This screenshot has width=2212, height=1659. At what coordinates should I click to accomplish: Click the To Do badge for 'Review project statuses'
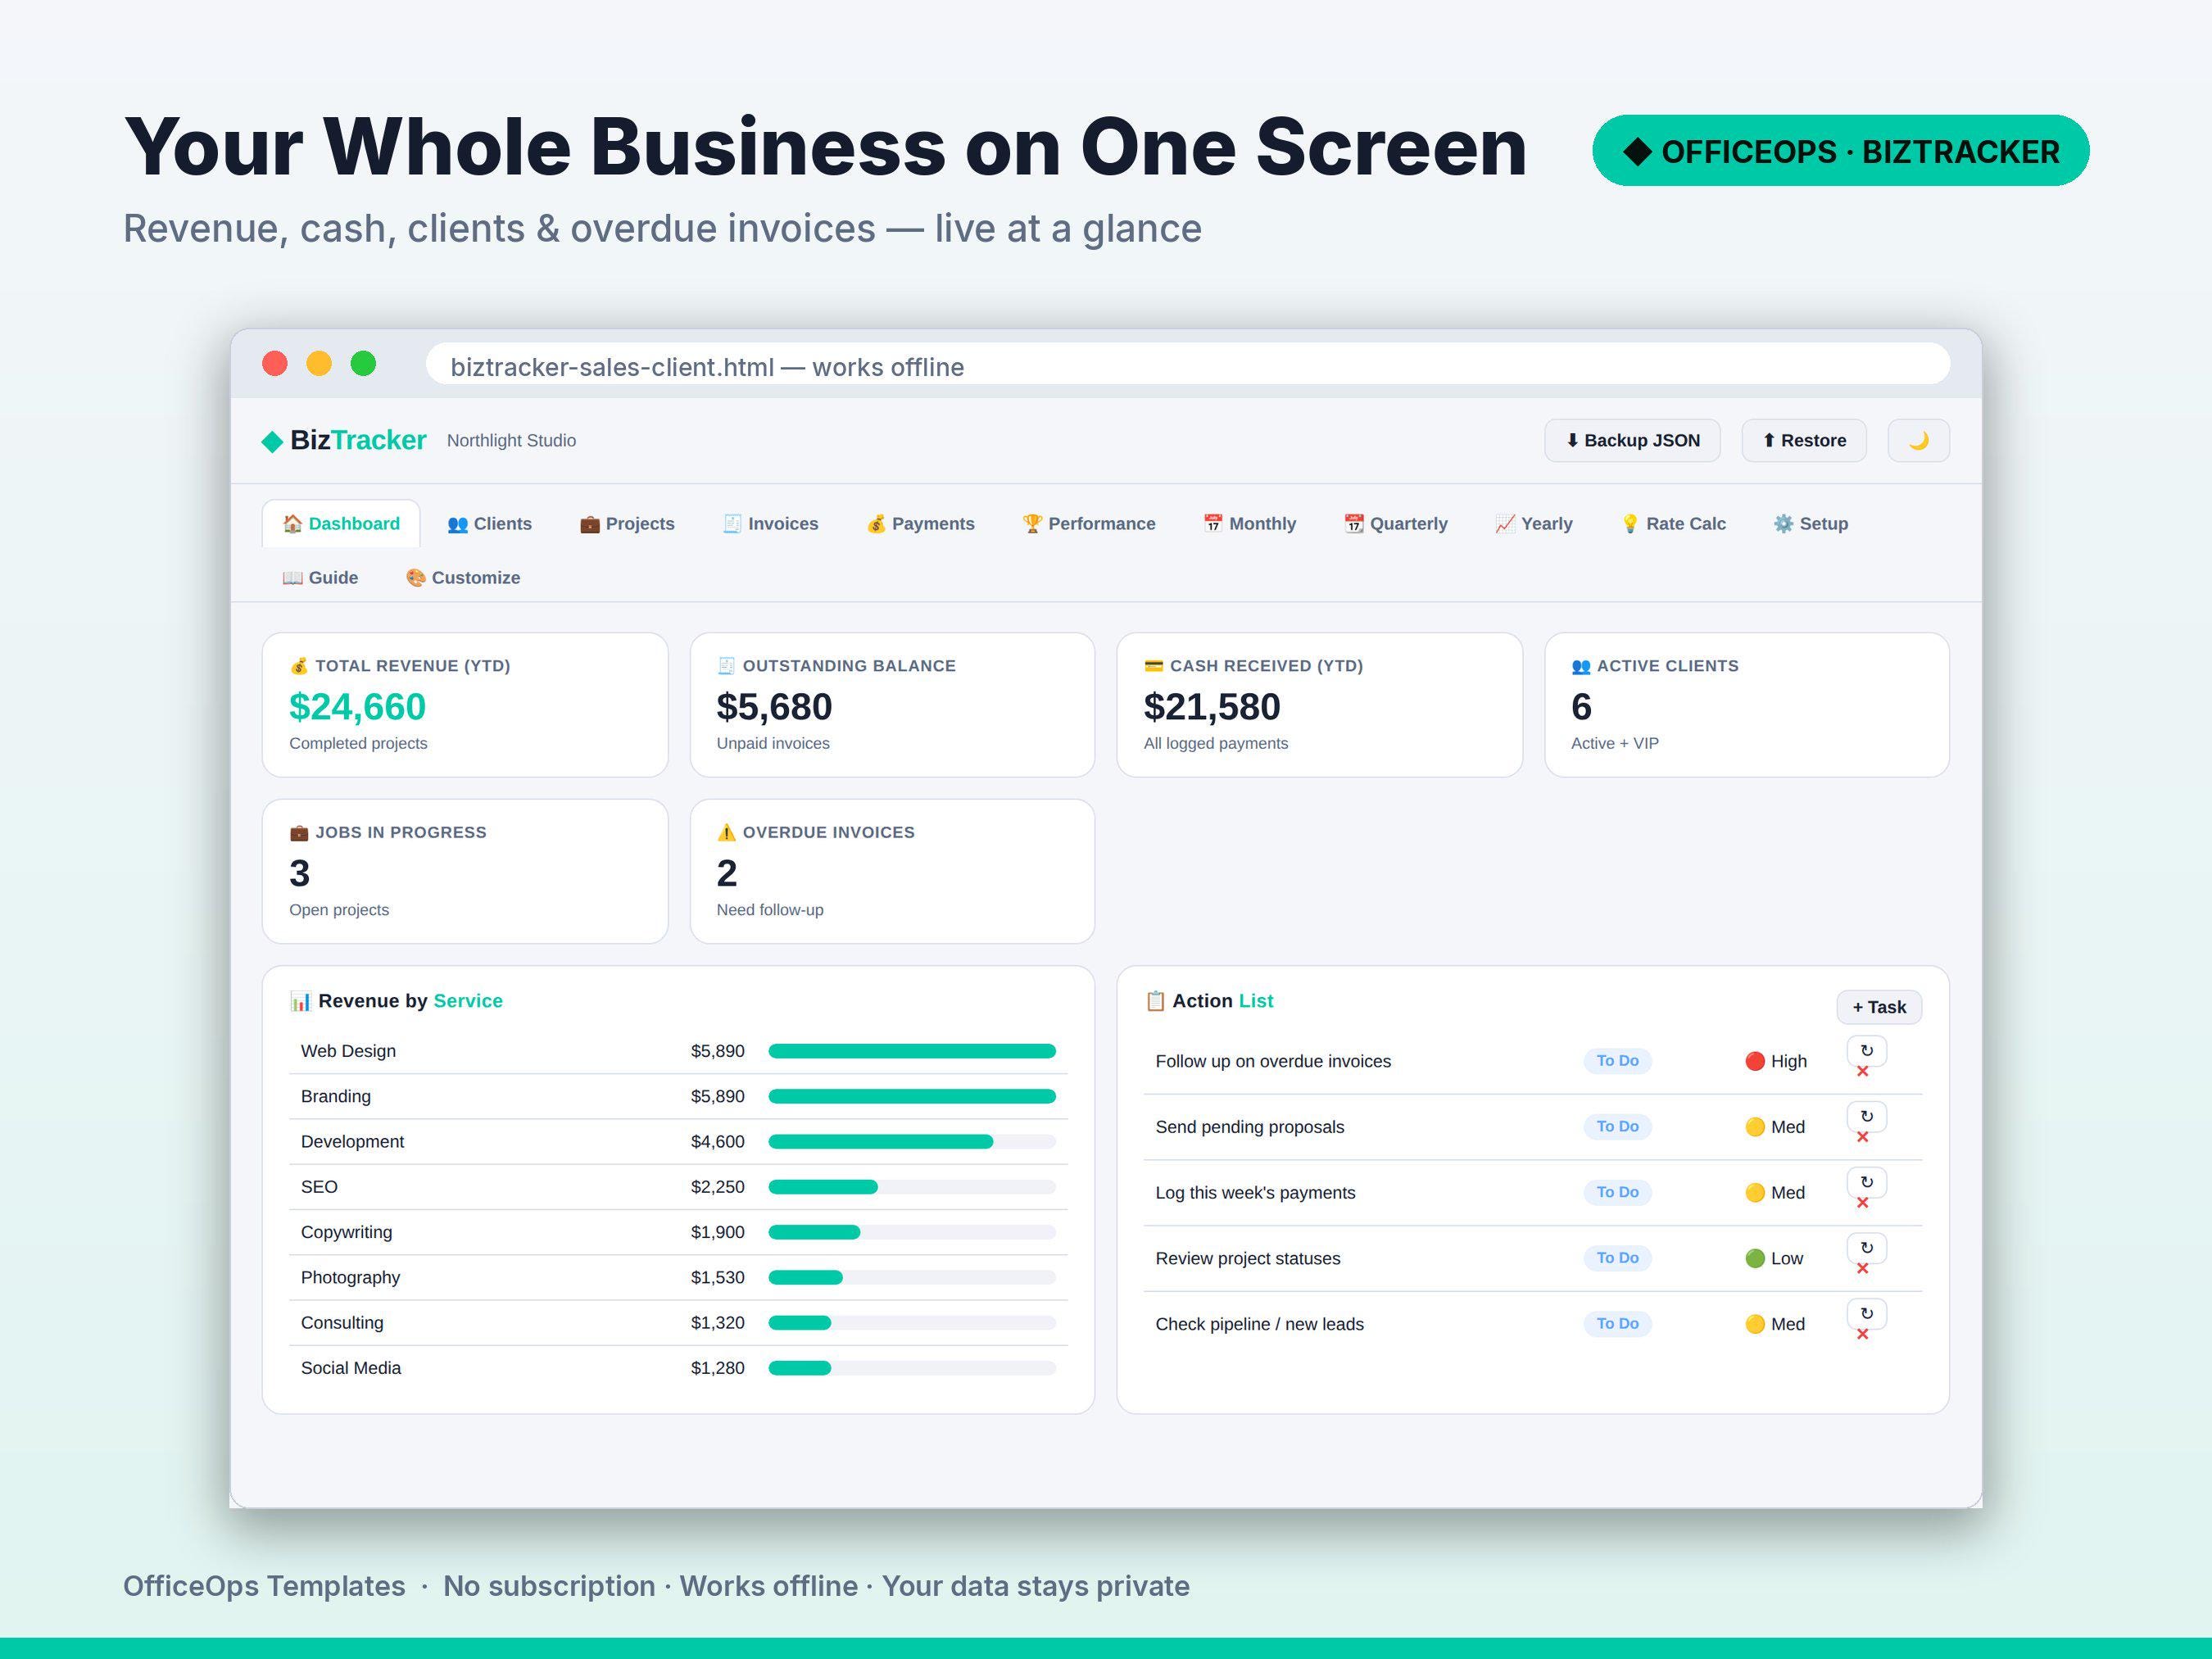tap(1617, 1258)
